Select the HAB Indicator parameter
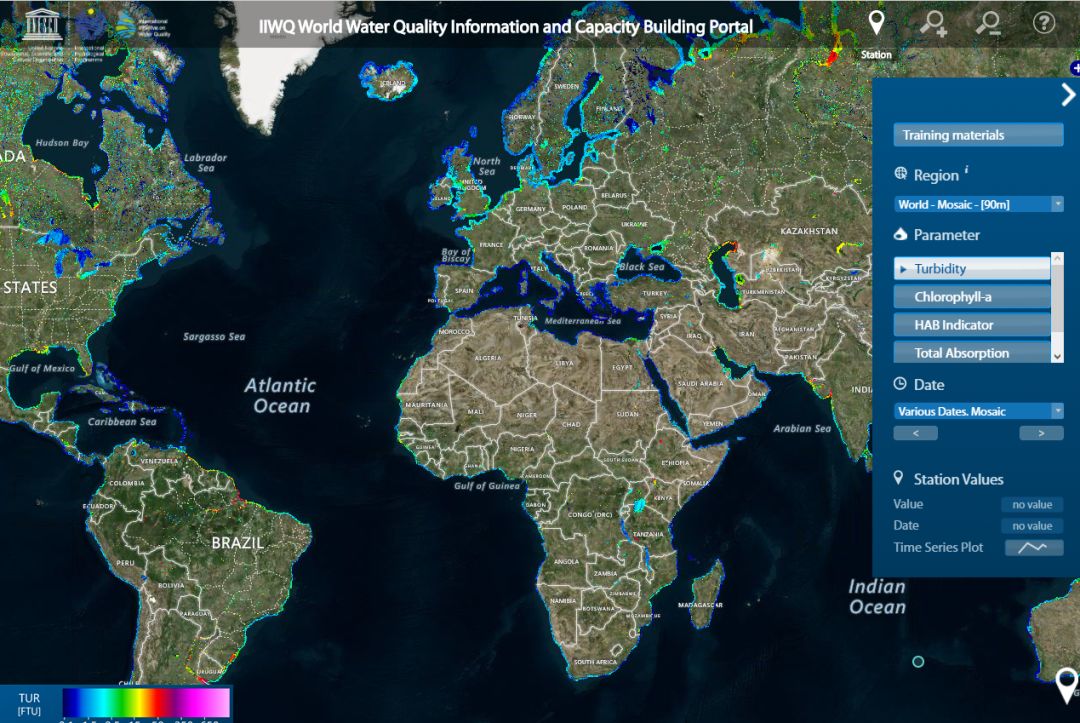 (972, 325)
